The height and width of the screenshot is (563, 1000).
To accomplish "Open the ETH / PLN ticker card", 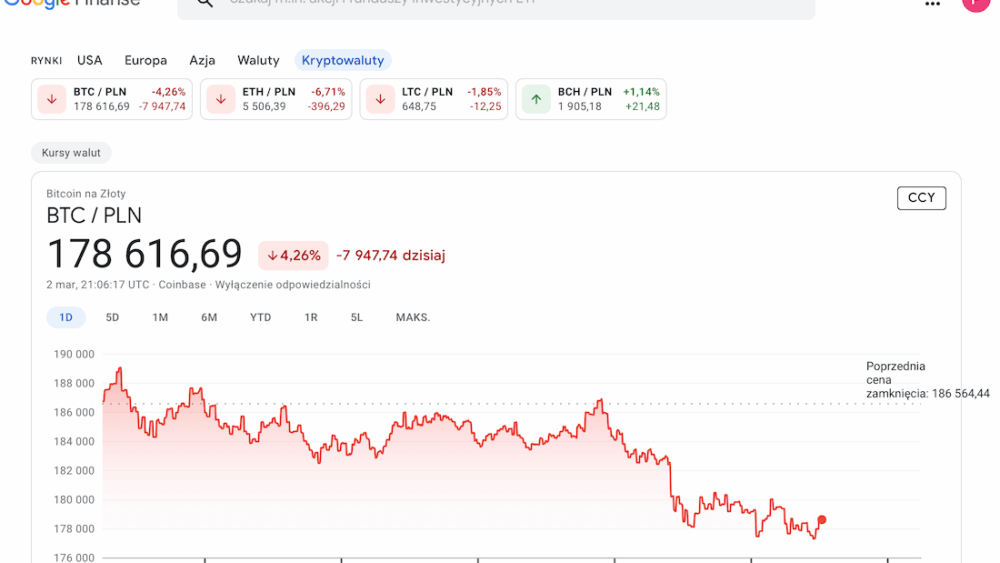I will coord(276,99).
